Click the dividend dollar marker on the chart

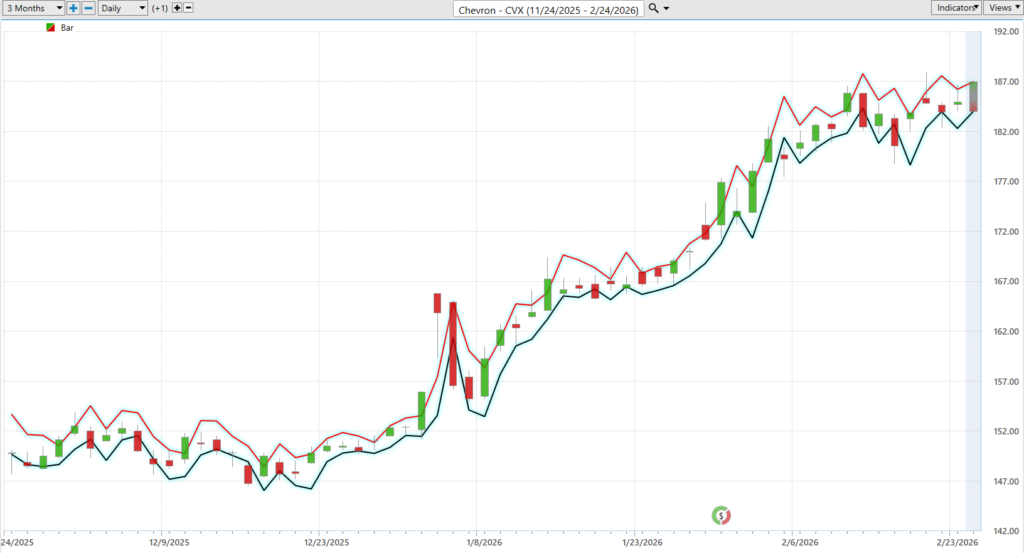pos(720,516)
